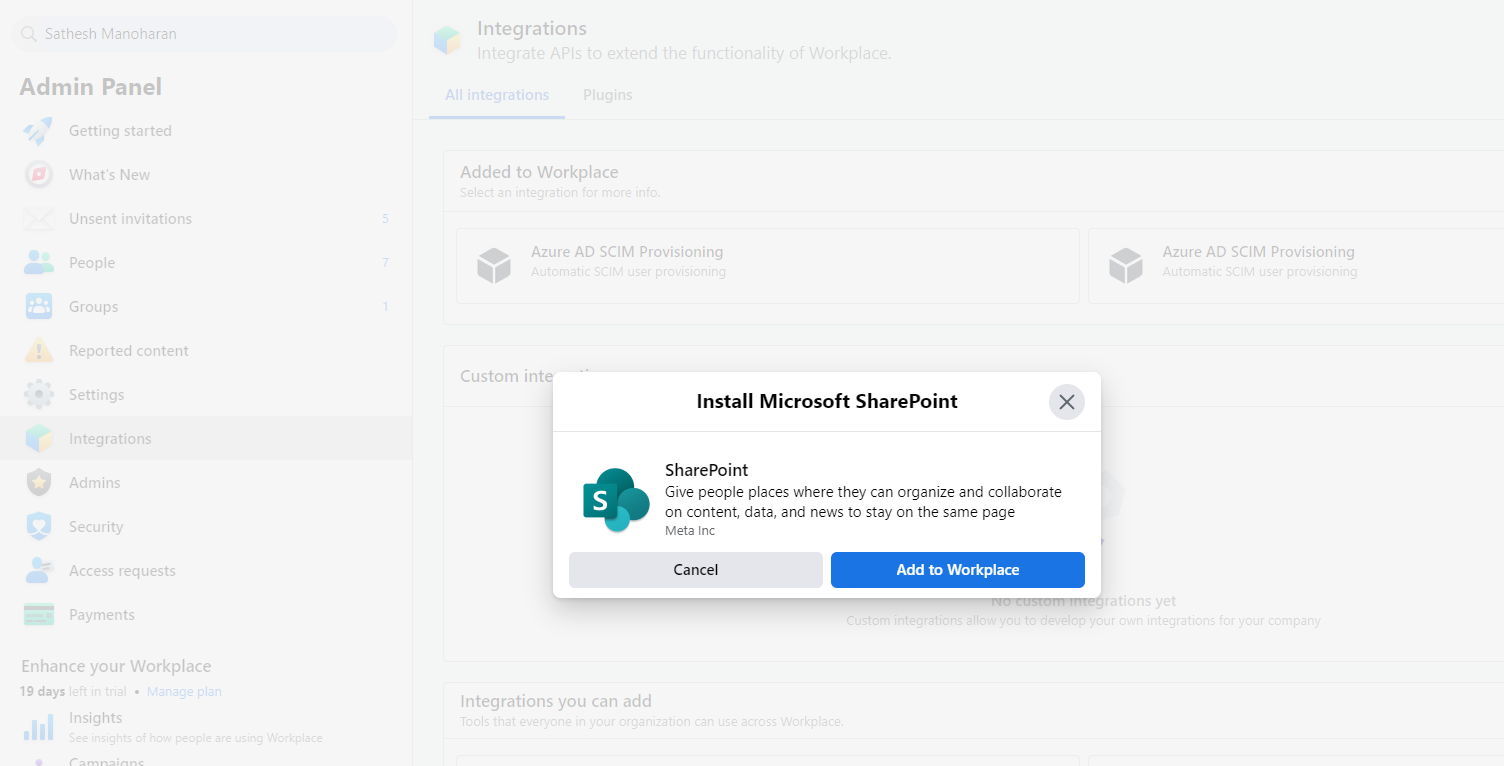1504x766 pixels.
Task: Open the Admins section
Action: [206, 483]
